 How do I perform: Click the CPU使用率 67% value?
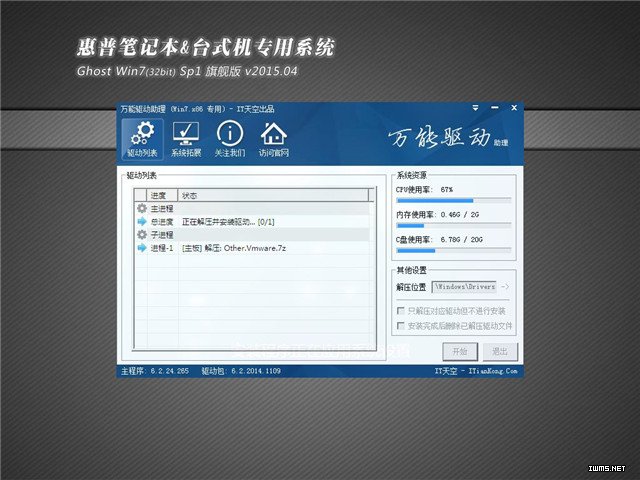[x=447, y=190]
